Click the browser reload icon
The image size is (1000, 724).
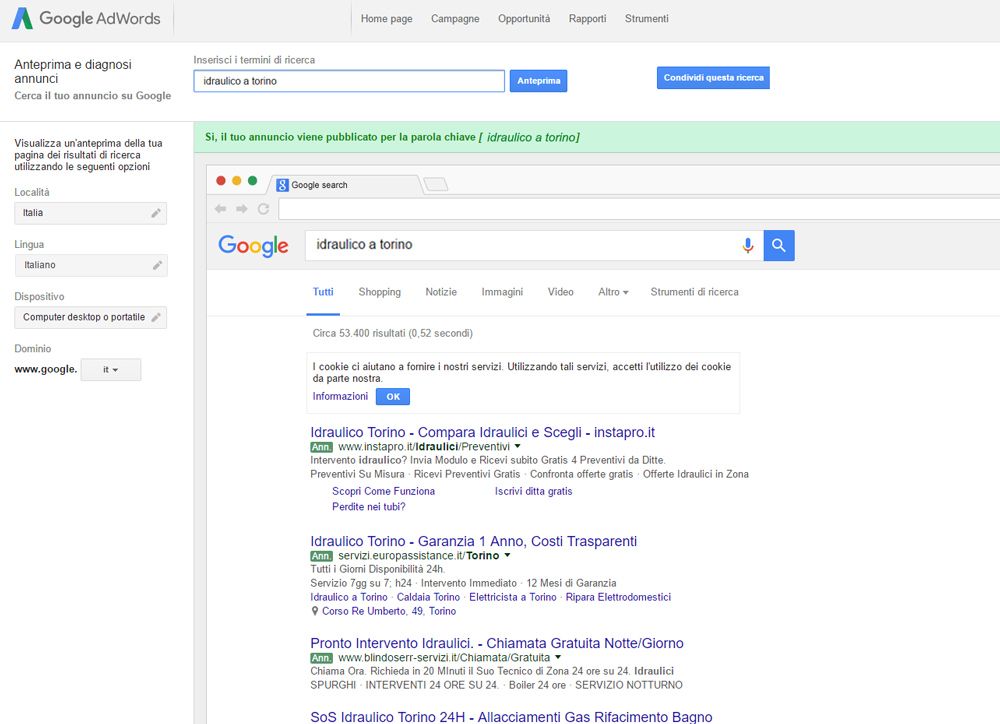[263, 209]
